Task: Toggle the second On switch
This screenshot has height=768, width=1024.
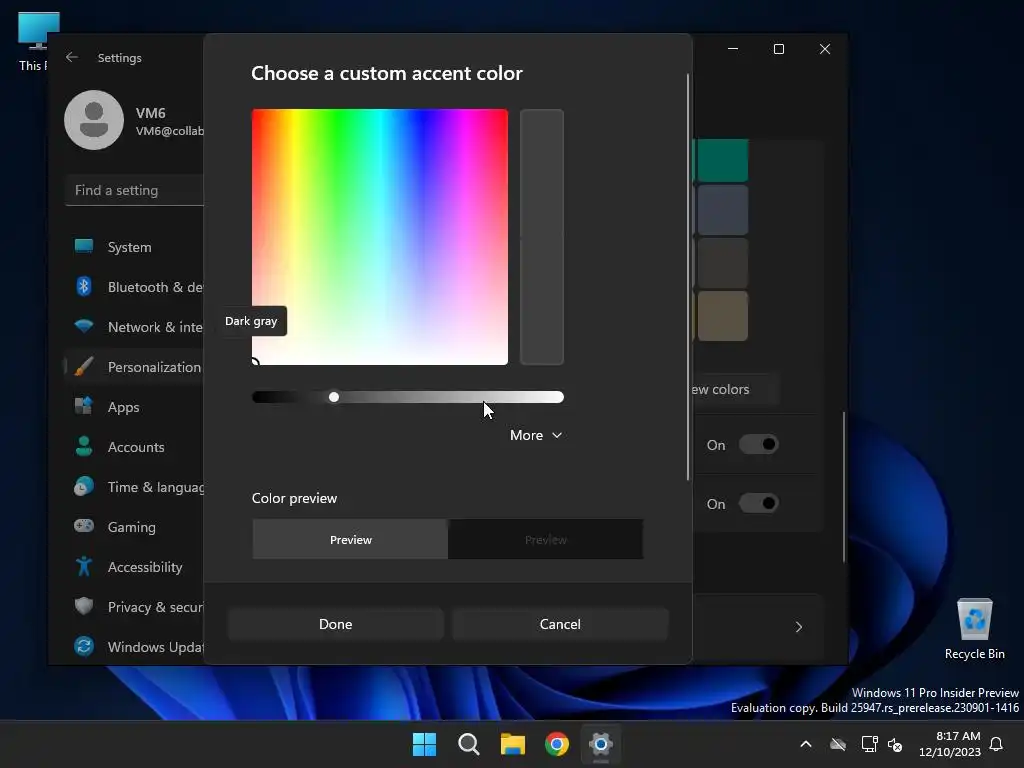Action: point(758,504)
